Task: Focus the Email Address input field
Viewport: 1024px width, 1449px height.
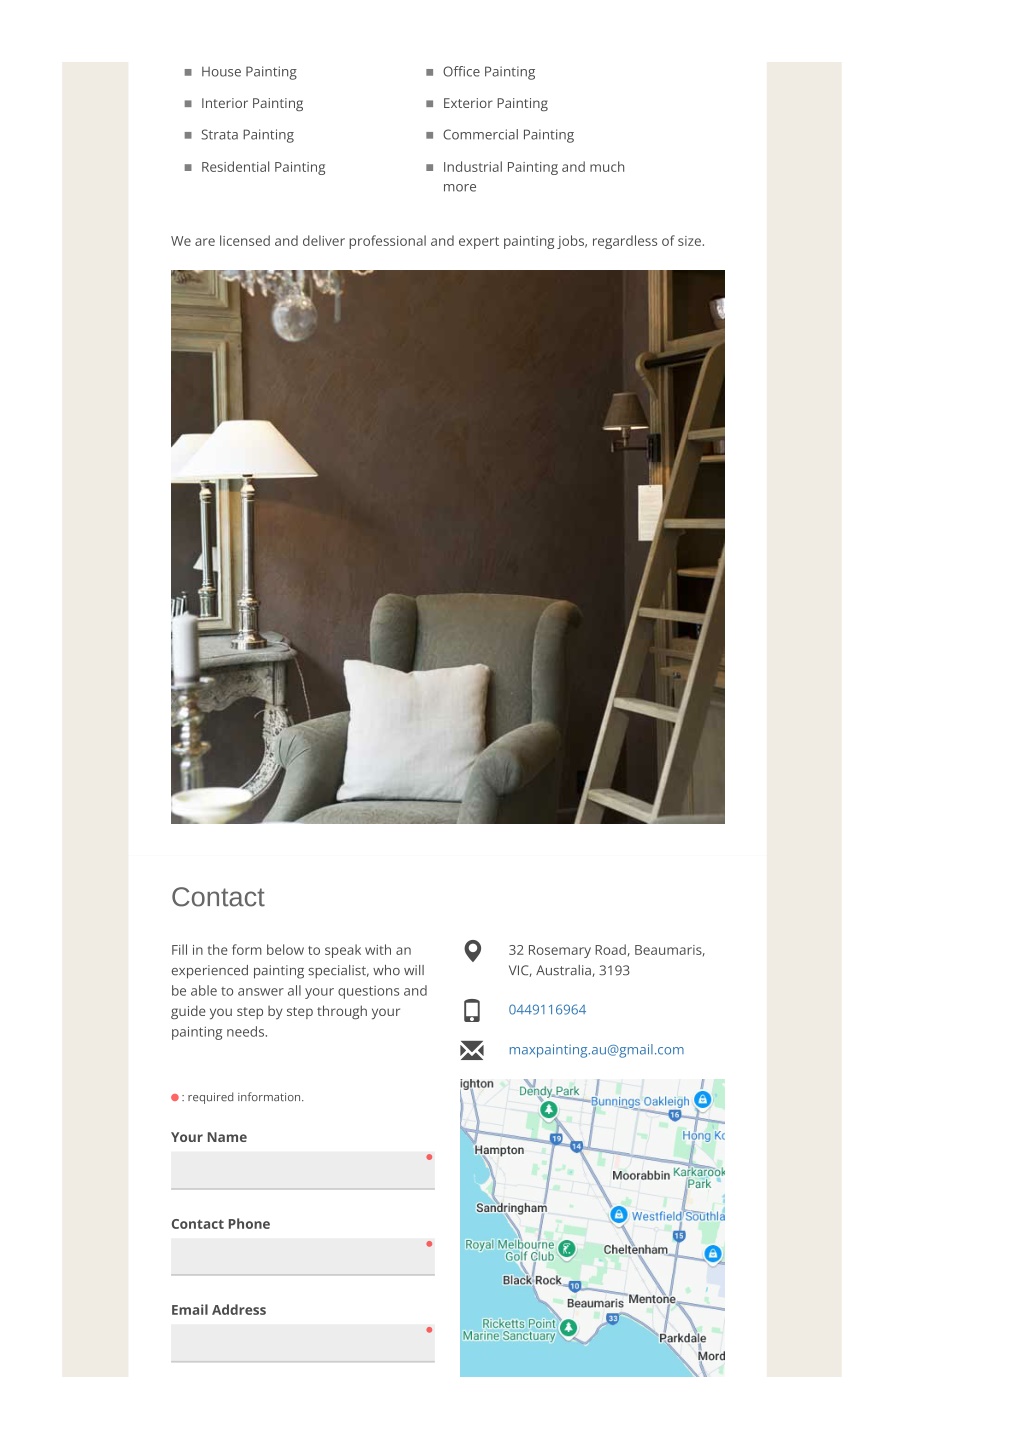Action: (303, 1343)
